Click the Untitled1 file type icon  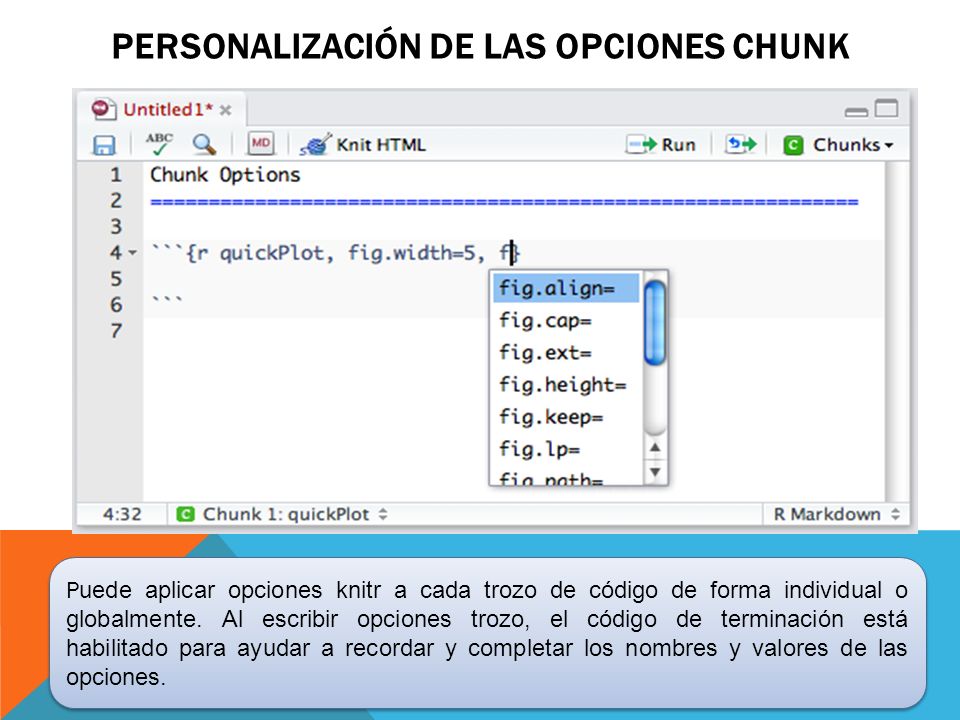pyautogui.click(x=103, y=110)
